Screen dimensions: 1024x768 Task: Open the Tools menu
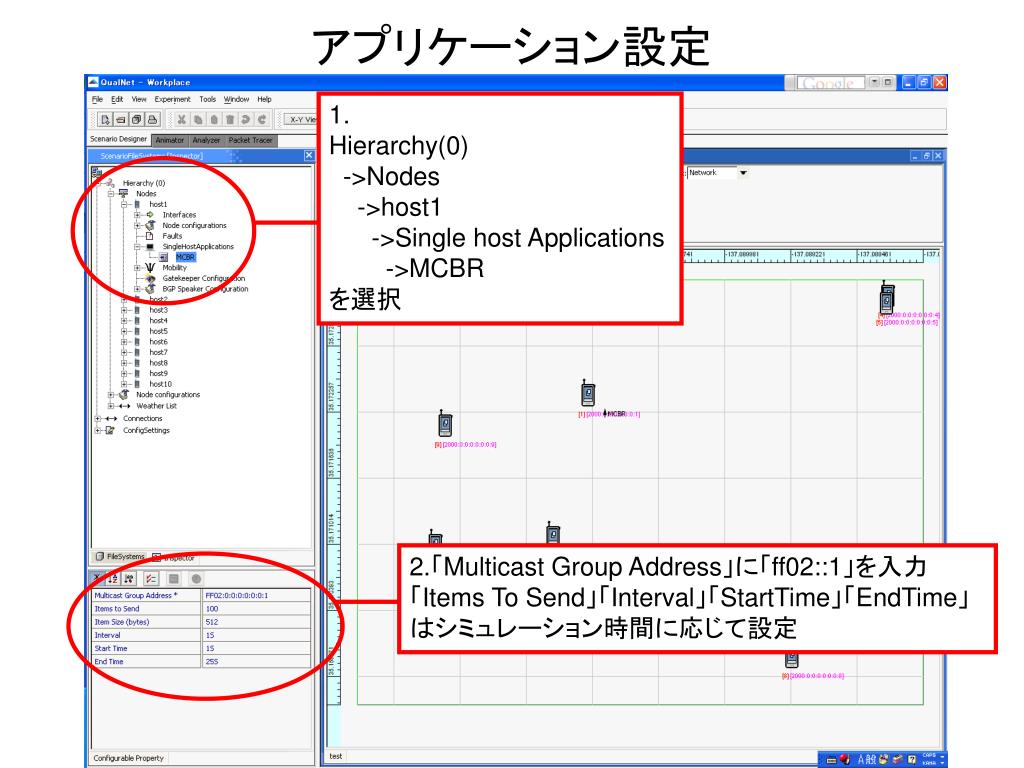208,99
